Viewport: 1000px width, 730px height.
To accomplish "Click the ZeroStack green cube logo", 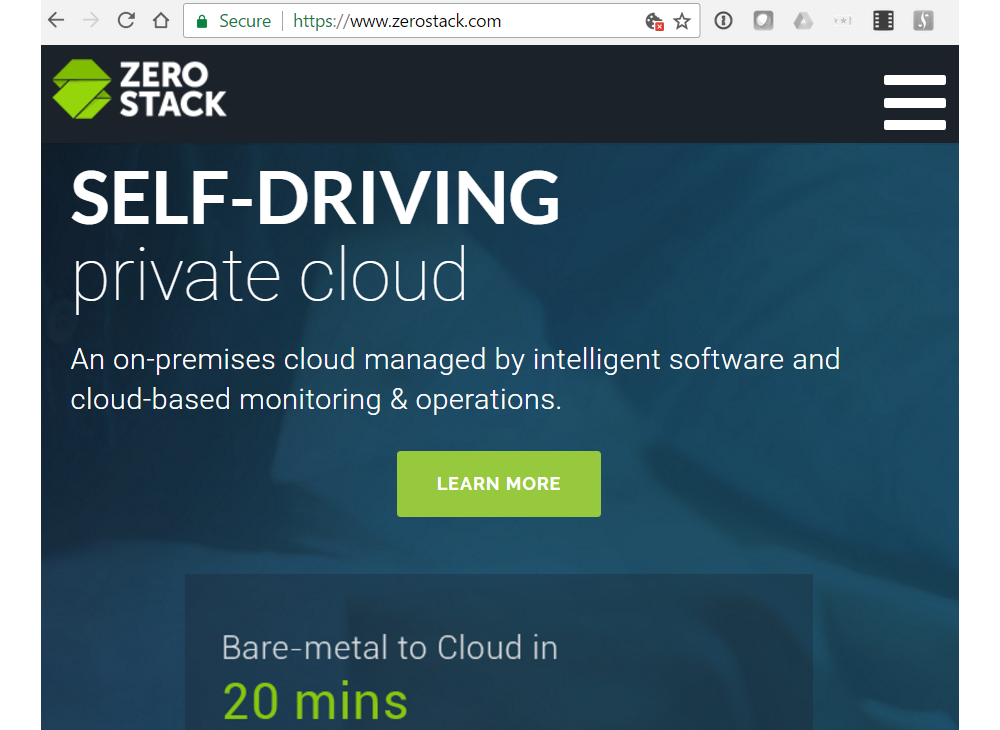I will 82,89.
